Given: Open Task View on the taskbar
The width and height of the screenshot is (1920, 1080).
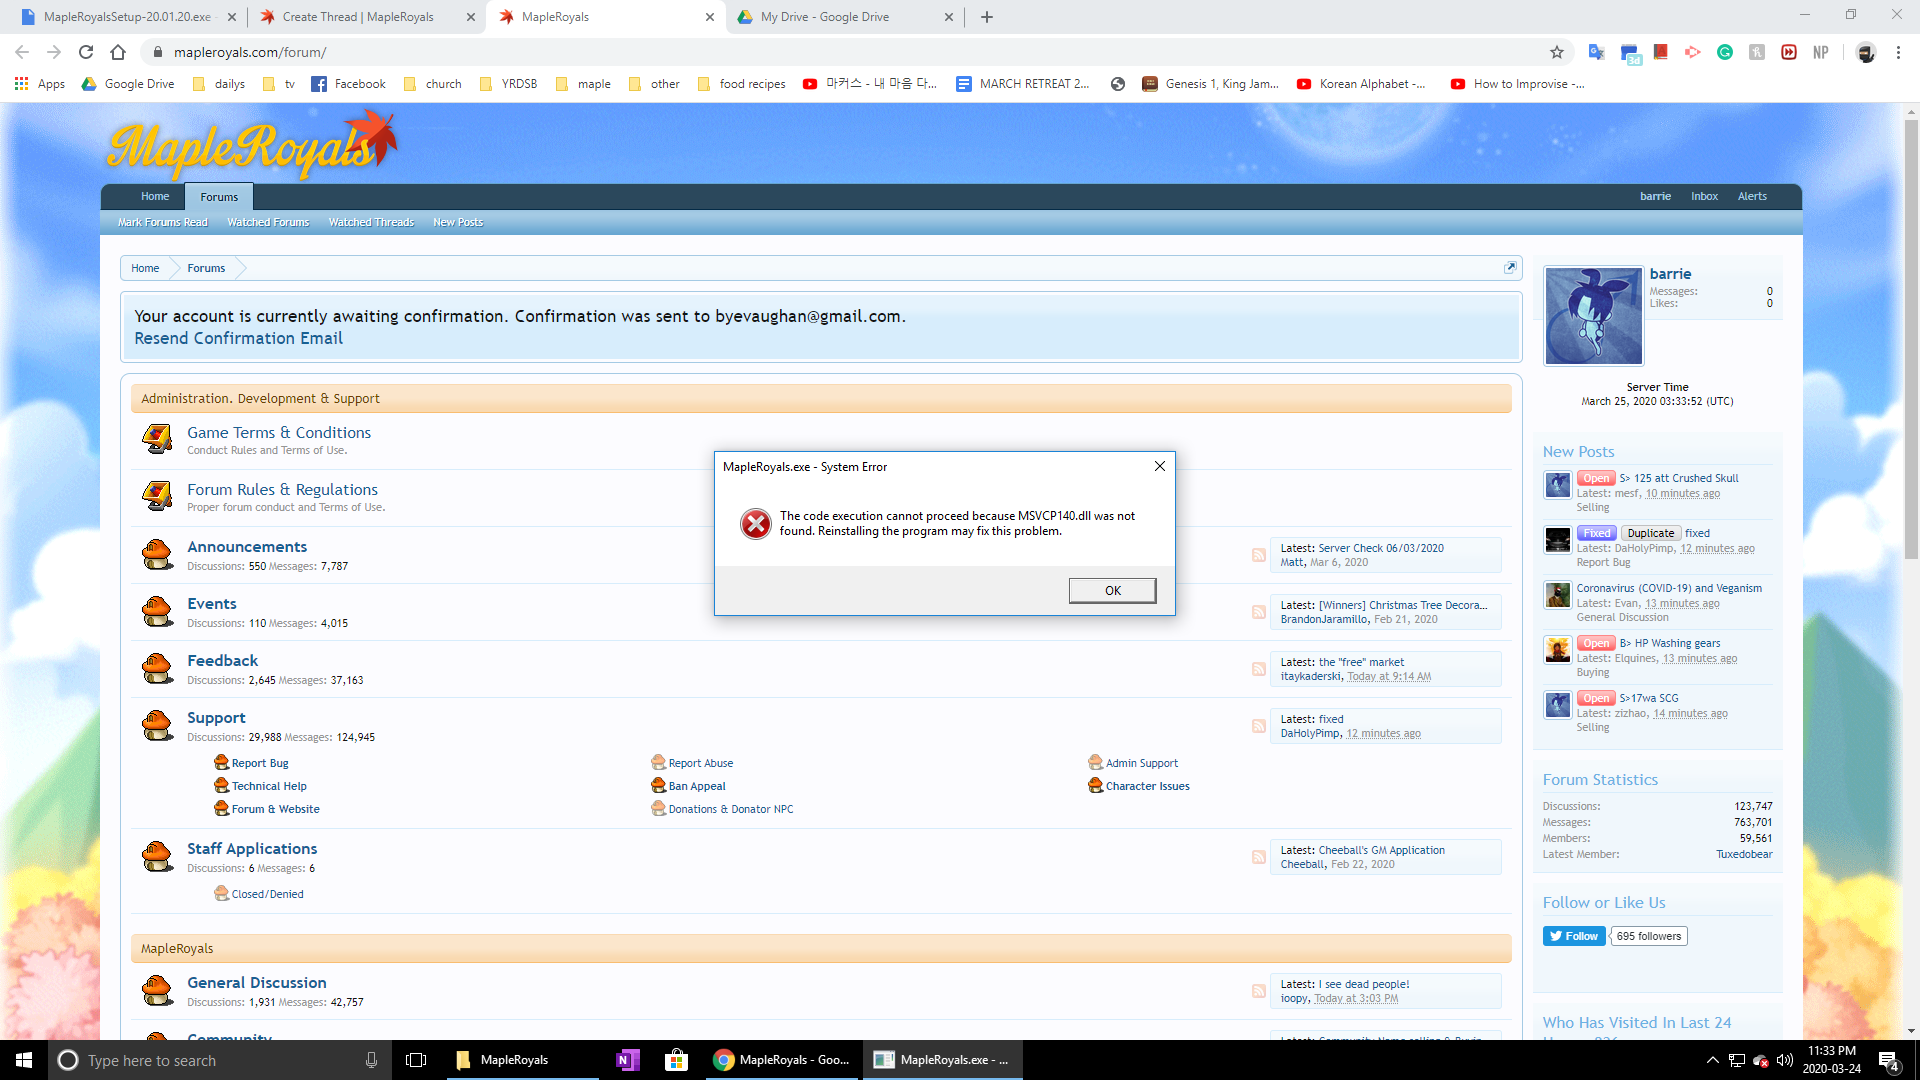Looking at the screenshot, I should point(416,1060).
